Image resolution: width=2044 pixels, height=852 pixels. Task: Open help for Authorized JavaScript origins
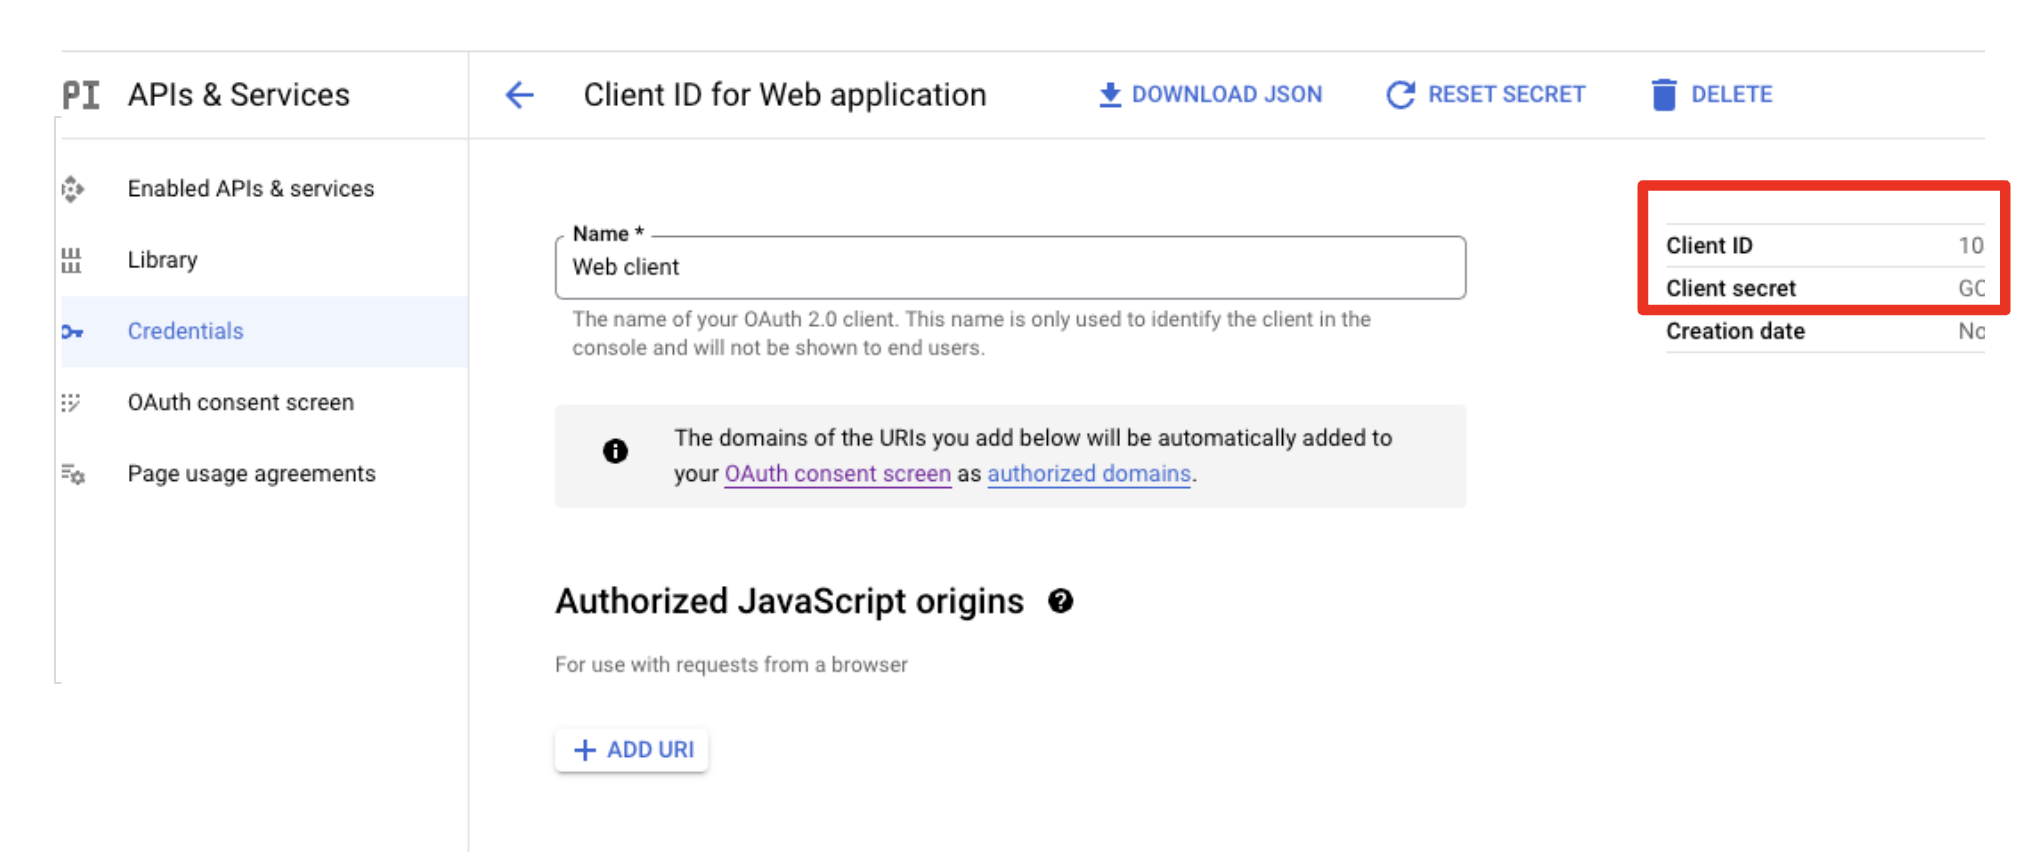tap(1060, 601)
